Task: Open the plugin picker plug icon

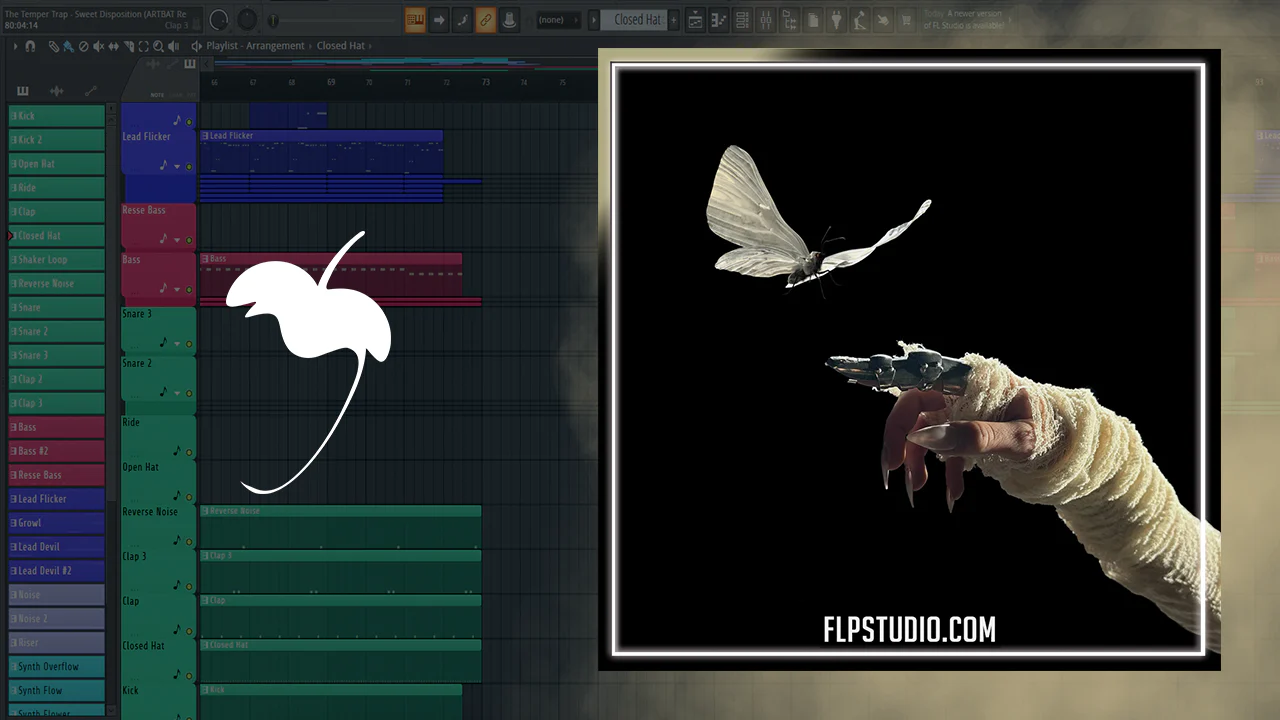Action: (x=837, y=20)
